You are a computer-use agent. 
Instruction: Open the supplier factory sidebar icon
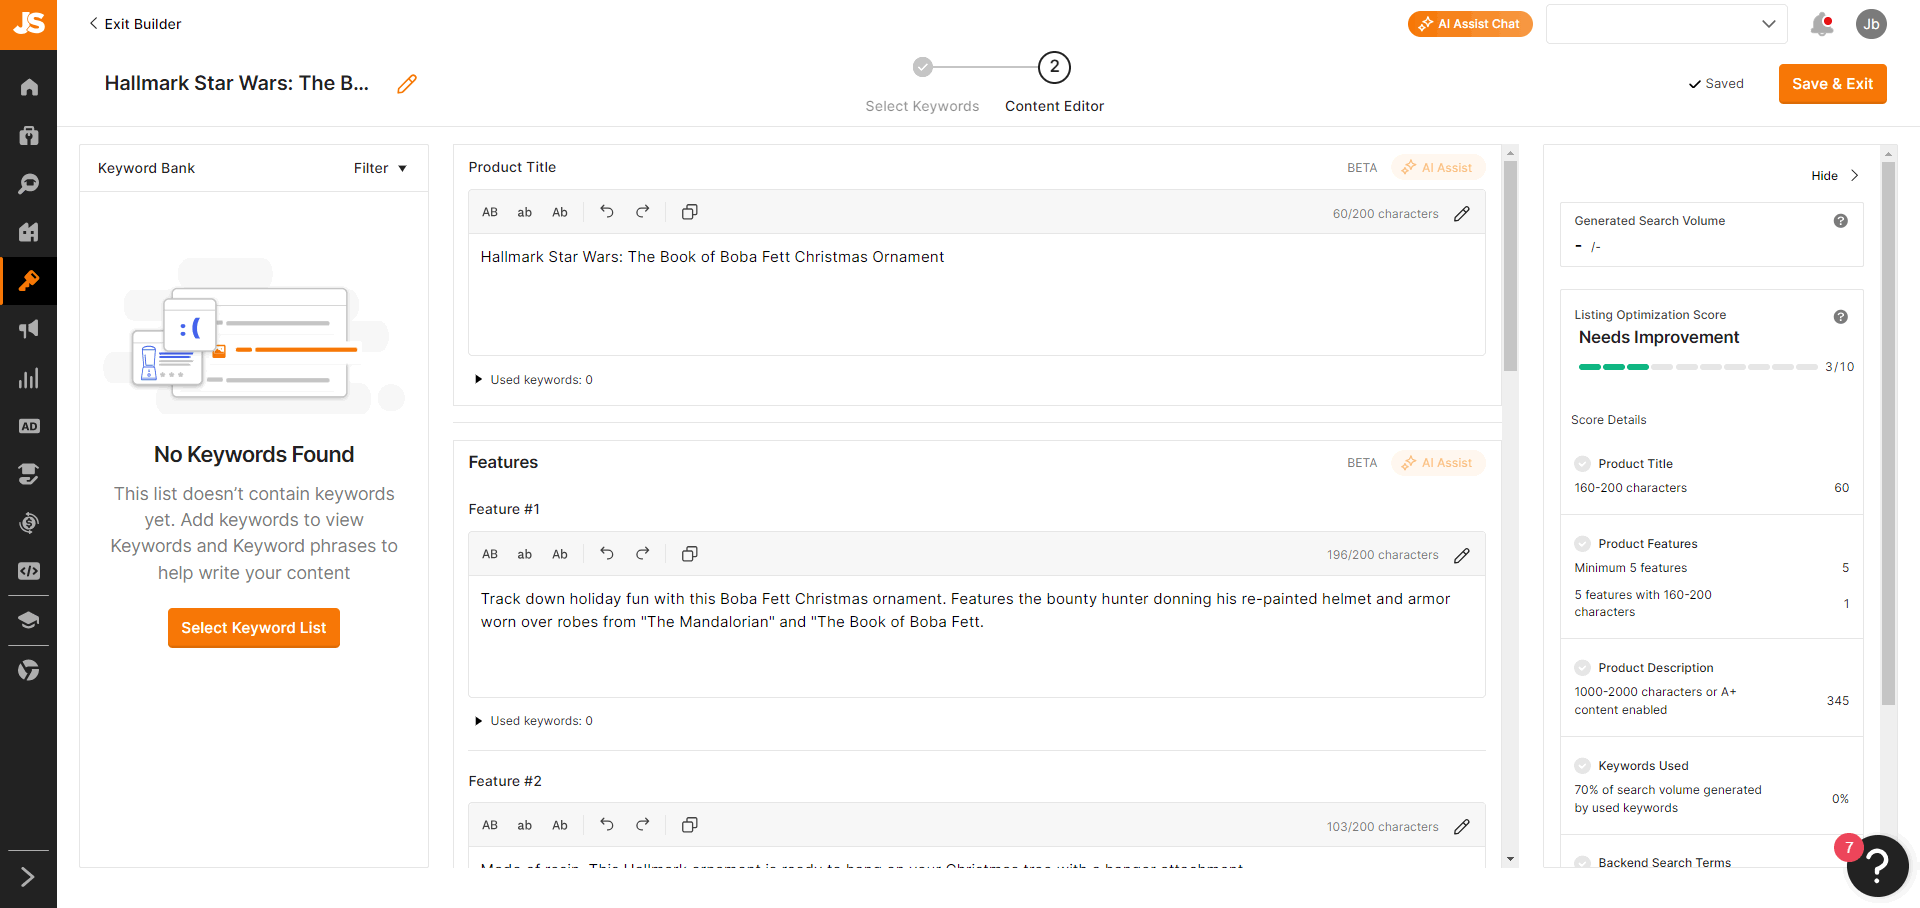(29, 232)
